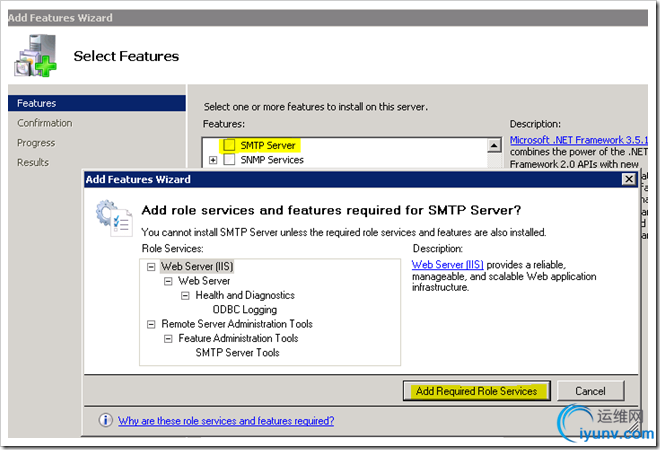Check the SMTP Server checkbox
The width and height of the screenshot is (660, 450).
click(x=229, y=145)
